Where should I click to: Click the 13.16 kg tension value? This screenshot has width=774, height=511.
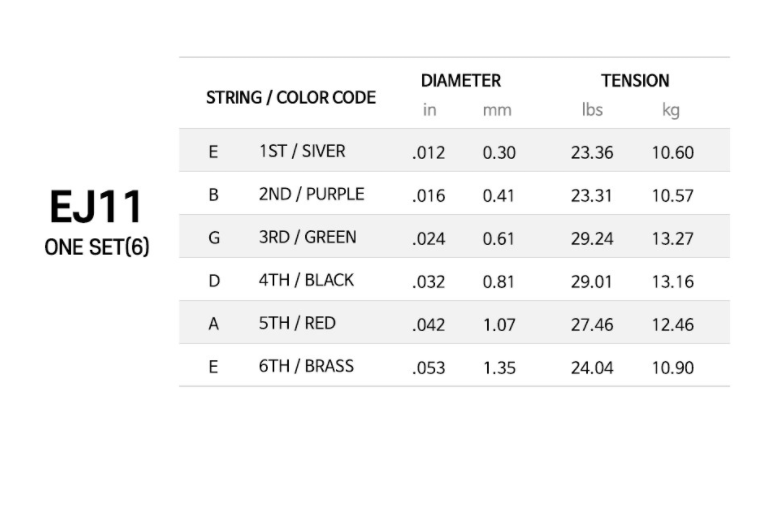pos(673,281)
